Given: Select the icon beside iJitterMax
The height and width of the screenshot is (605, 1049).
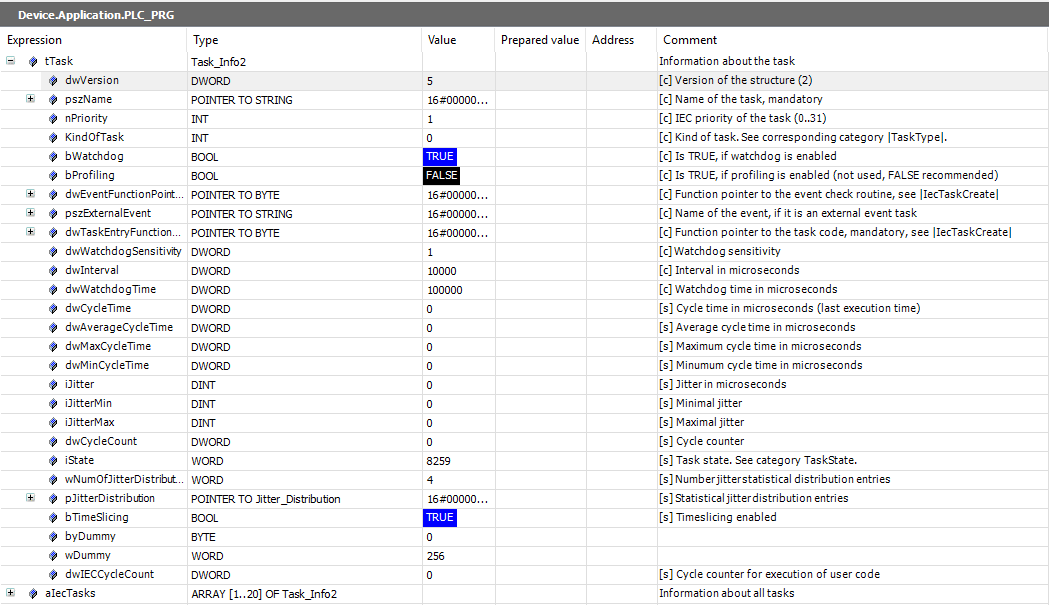Looking at the screenshot, I should 54,422.
